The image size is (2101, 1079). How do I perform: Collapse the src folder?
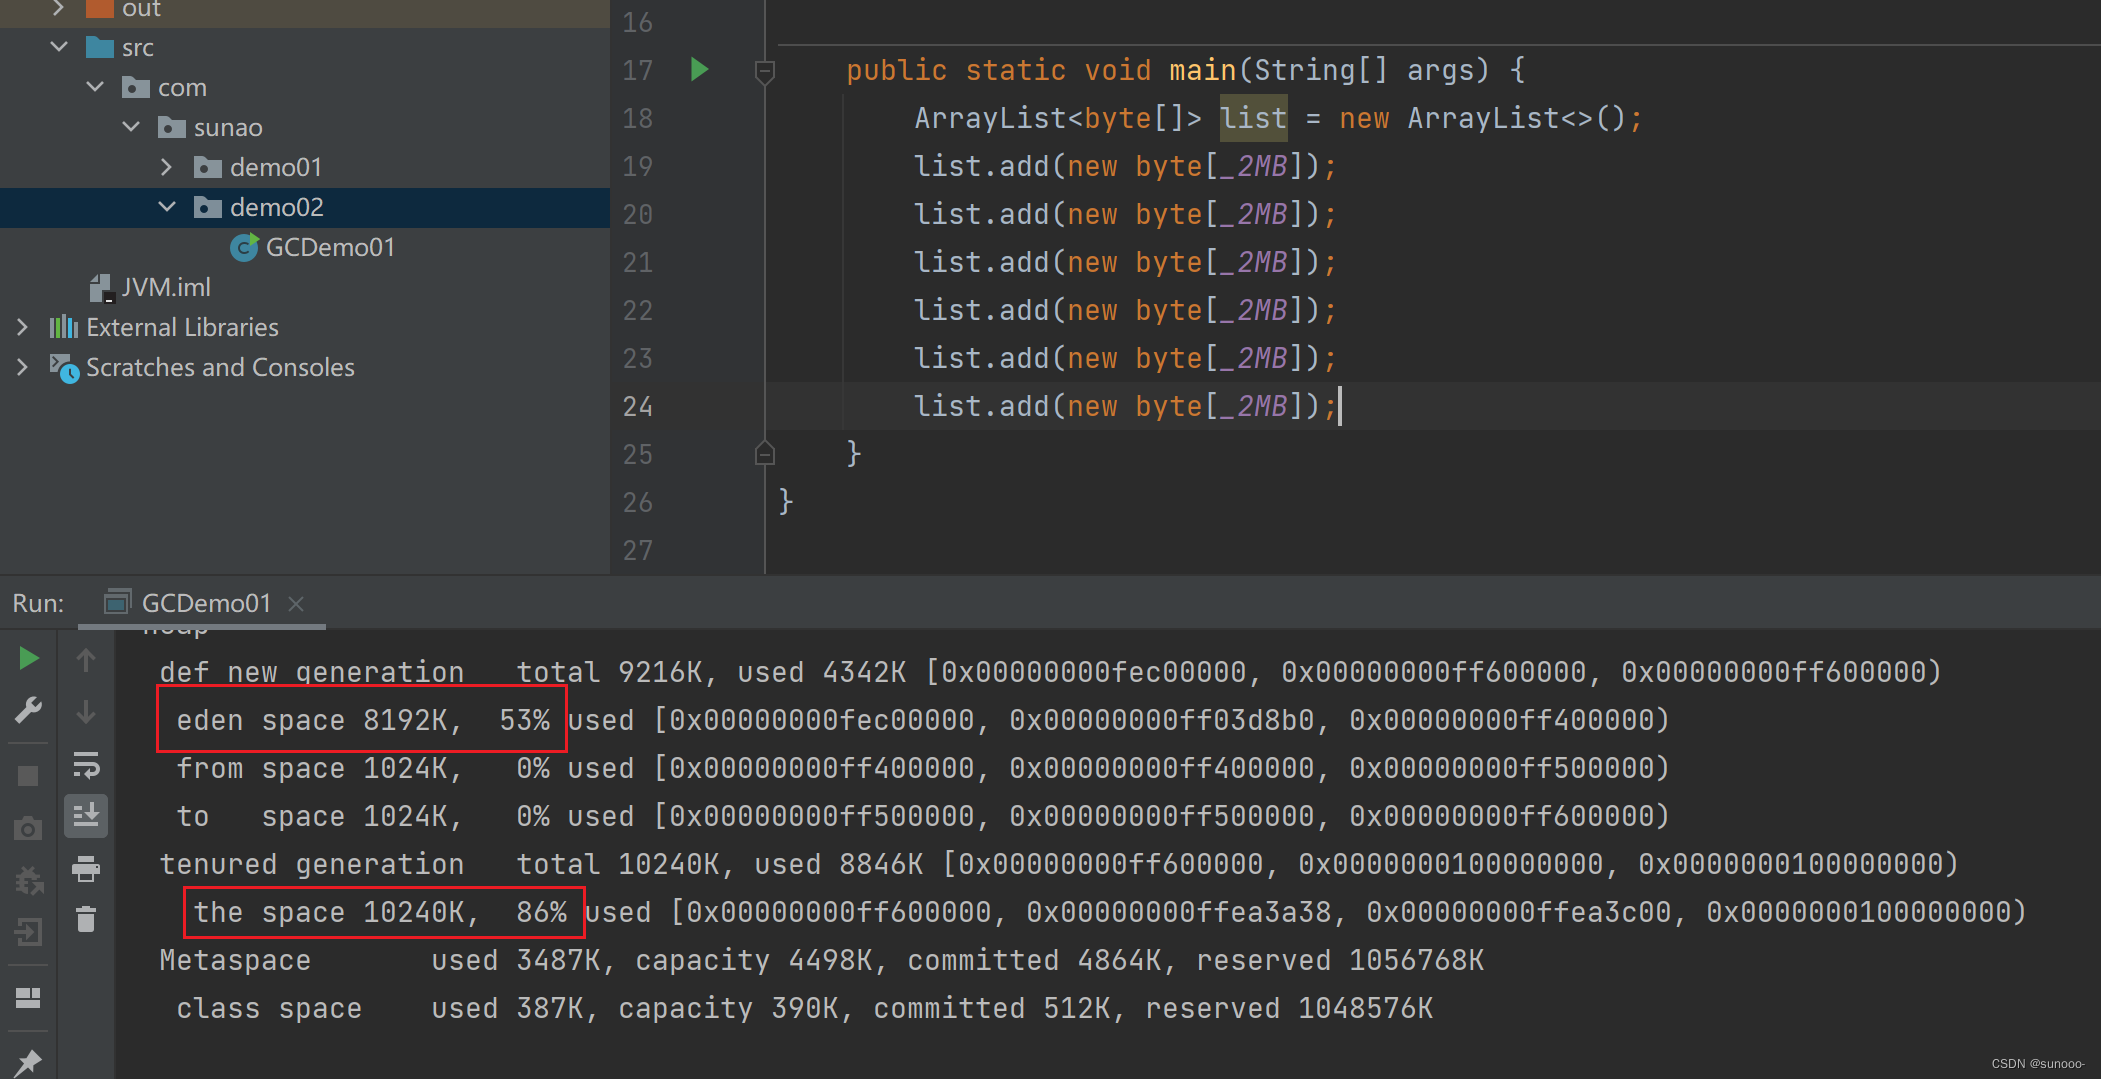pyautogui.click(x=59, y=47)
